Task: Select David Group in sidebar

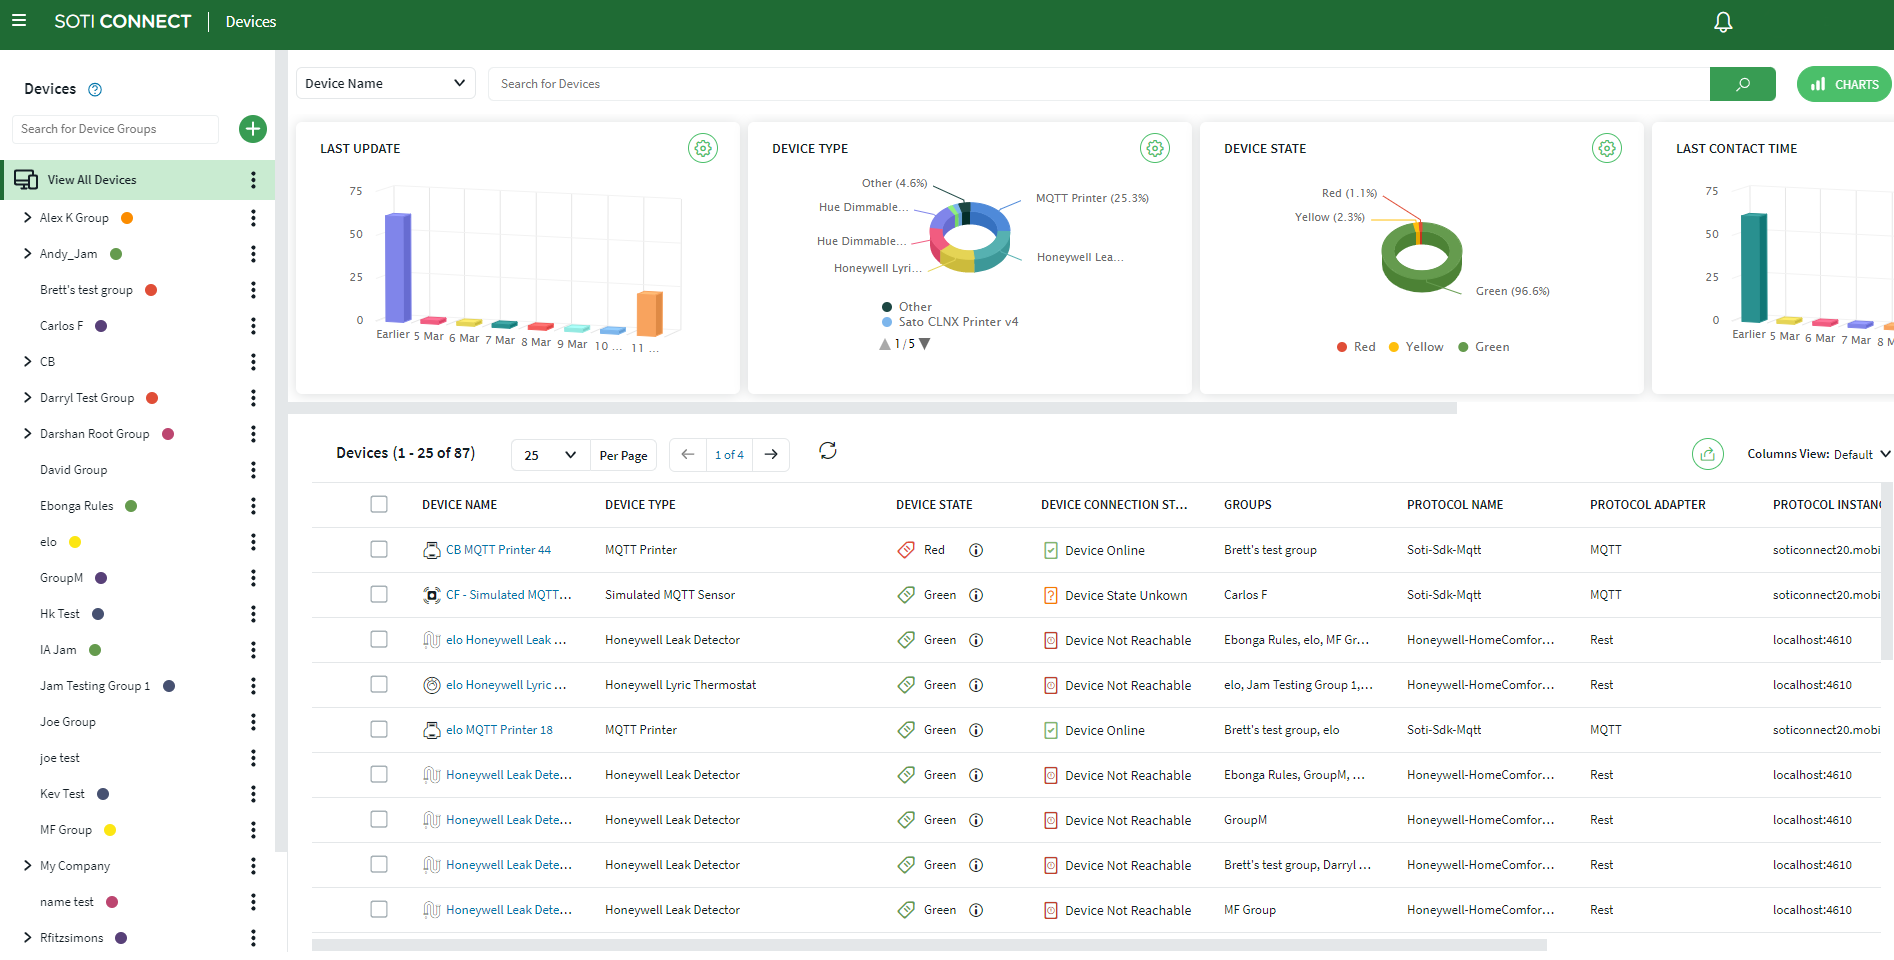Action: 73,470
